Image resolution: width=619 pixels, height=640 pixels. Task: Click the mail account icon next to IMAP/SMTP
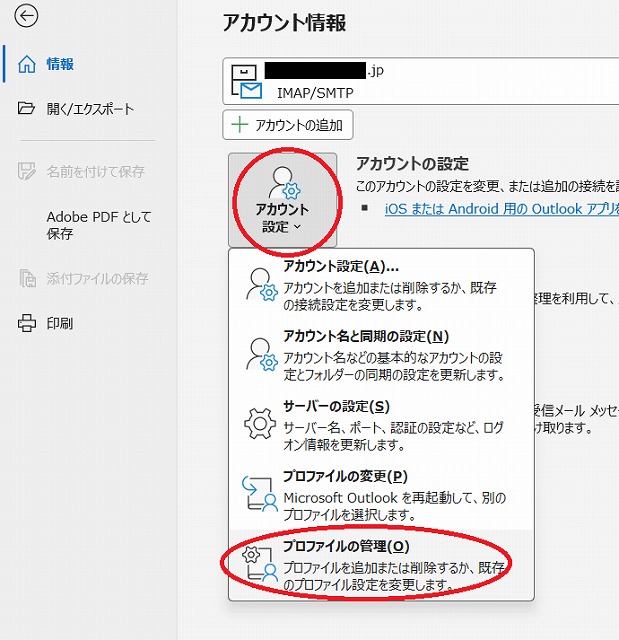[x=247, y=82]
